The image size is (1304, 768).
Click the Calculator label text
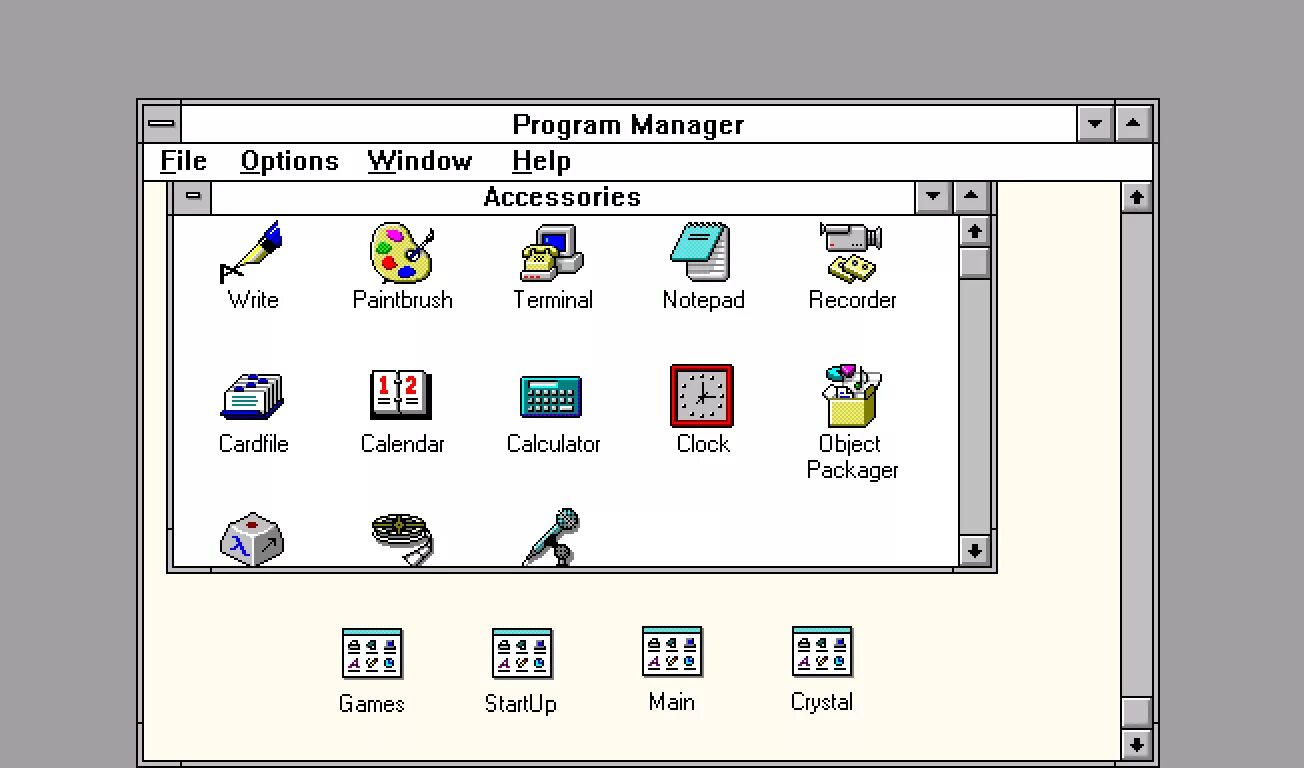click(x=553, y=444)
